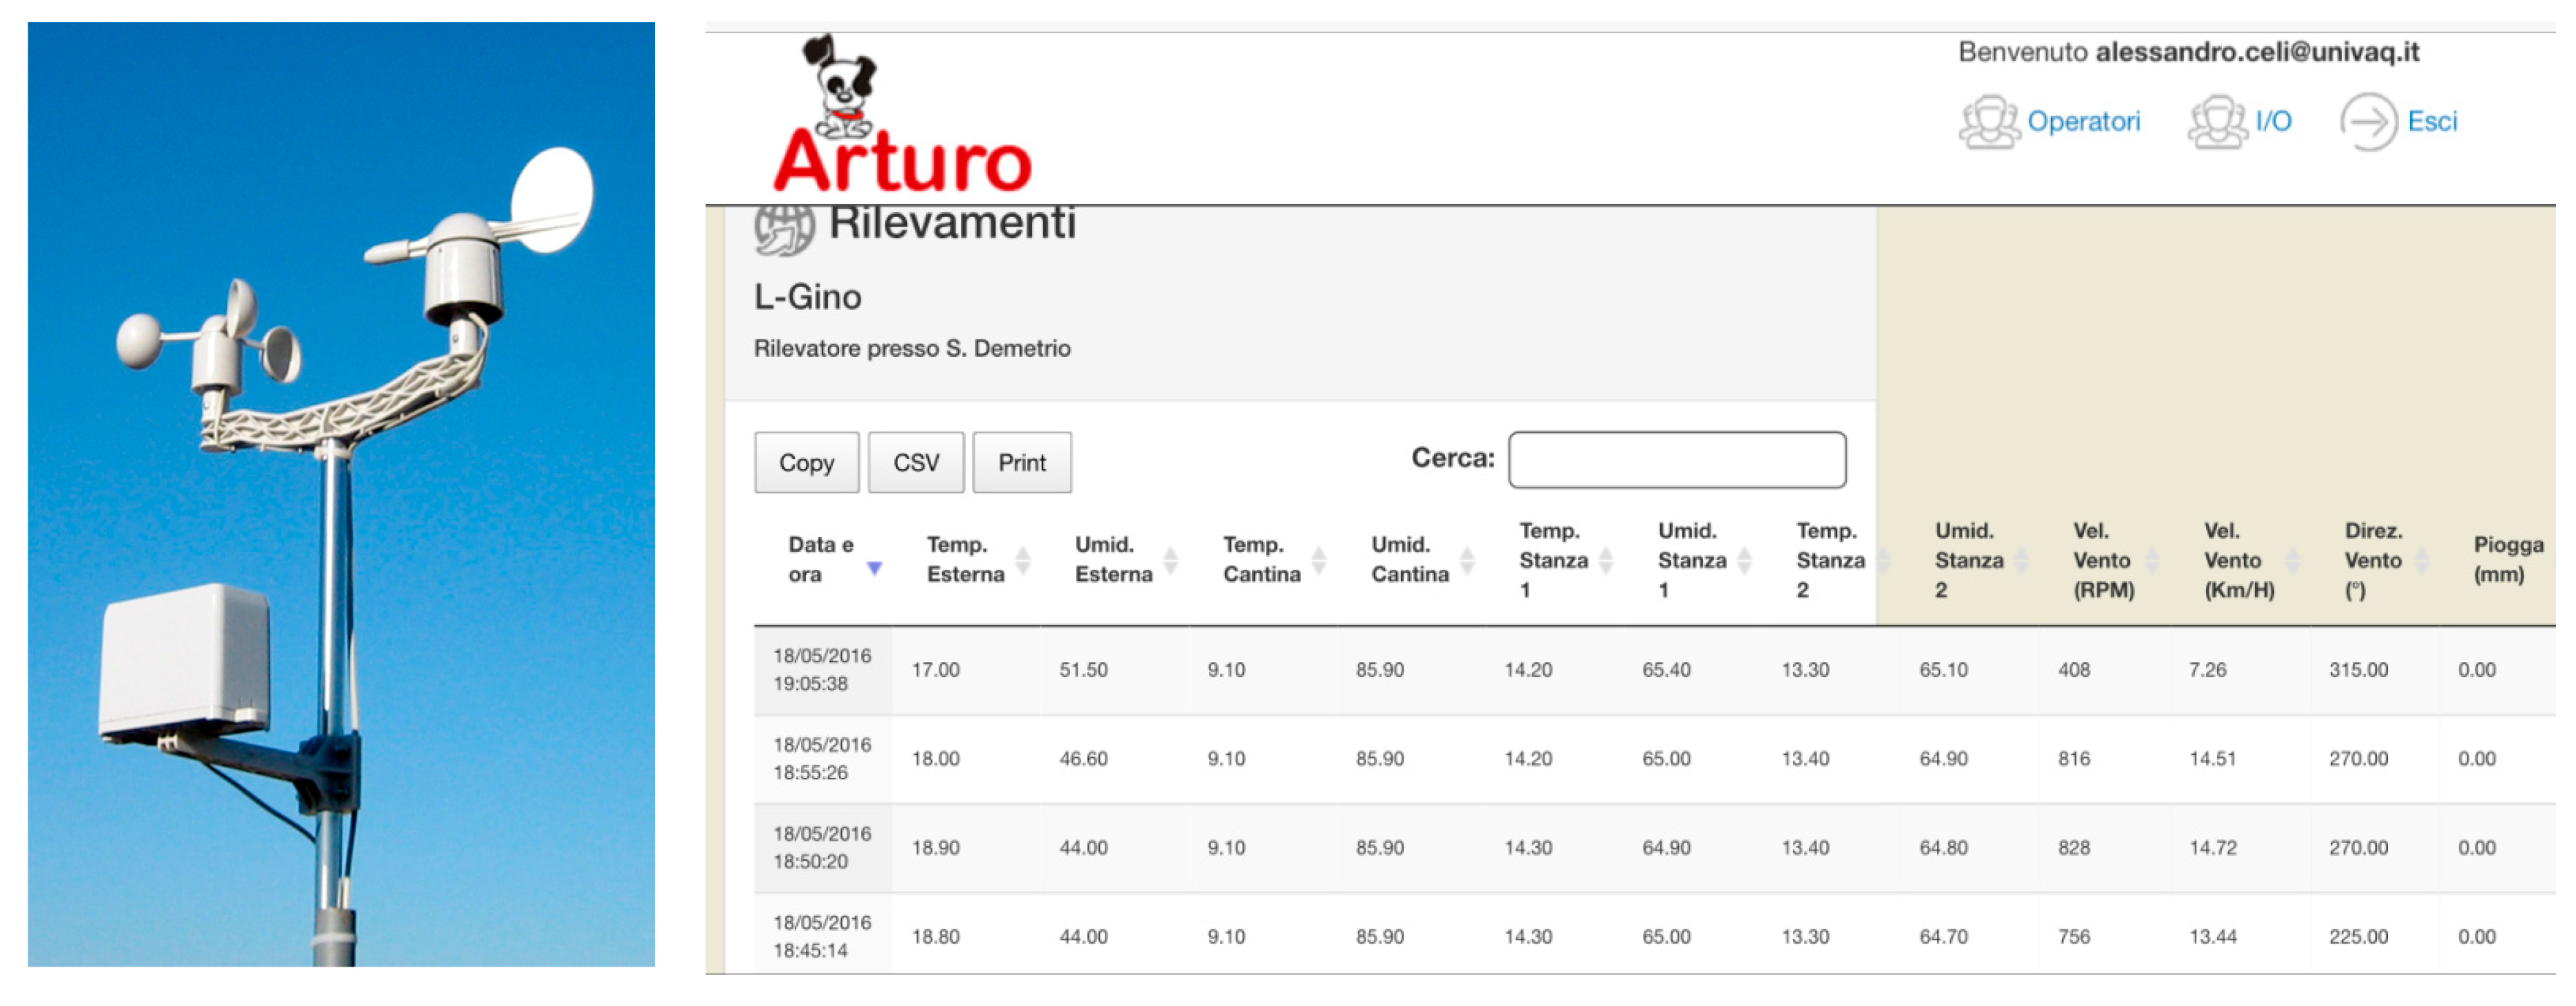Sort by Umid. Esterna column arrows

coord(1170,560)
